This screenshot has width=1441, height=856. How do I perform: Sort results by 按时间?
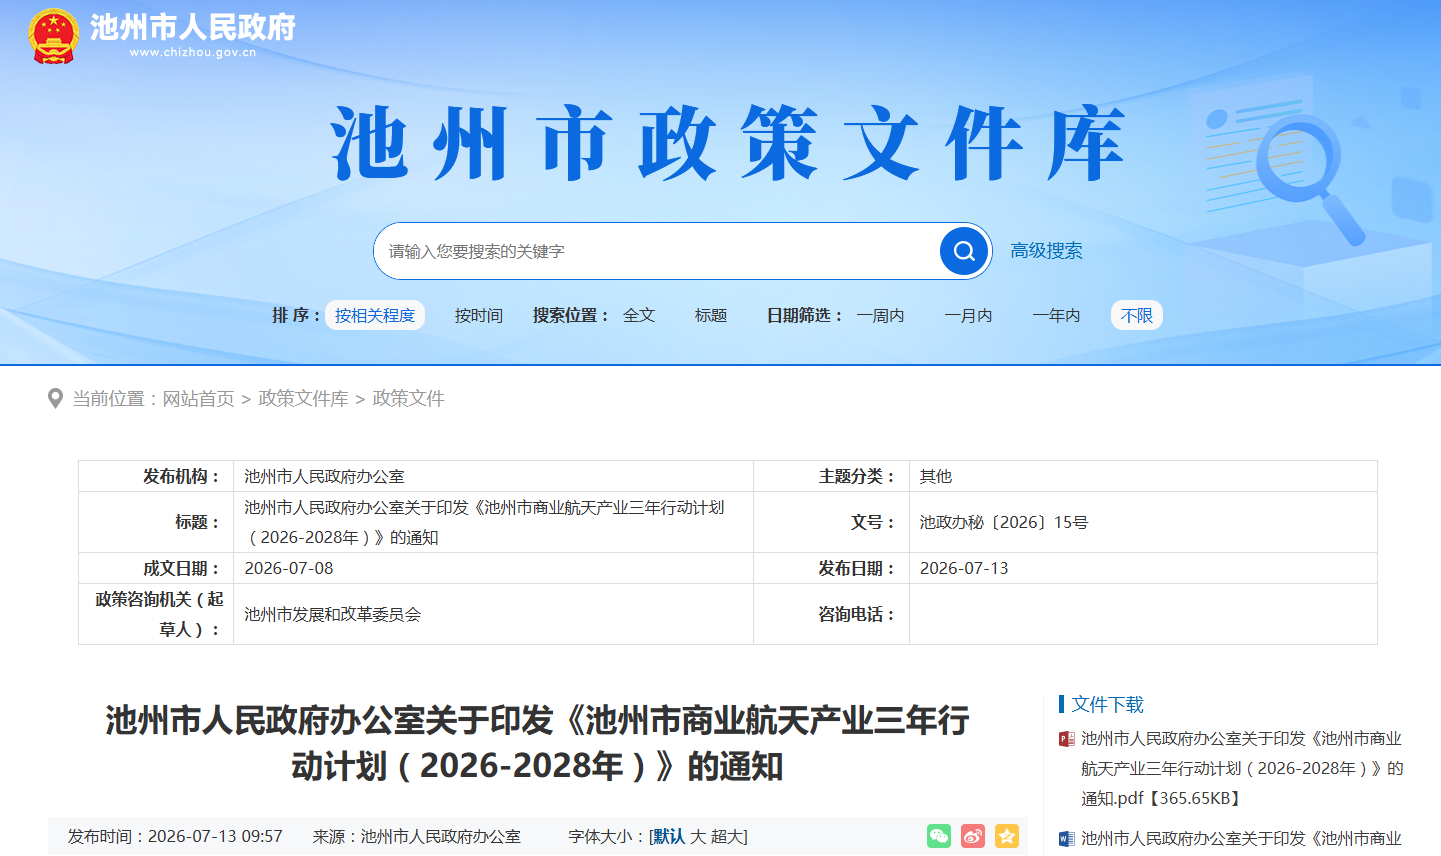coord(479,316)
